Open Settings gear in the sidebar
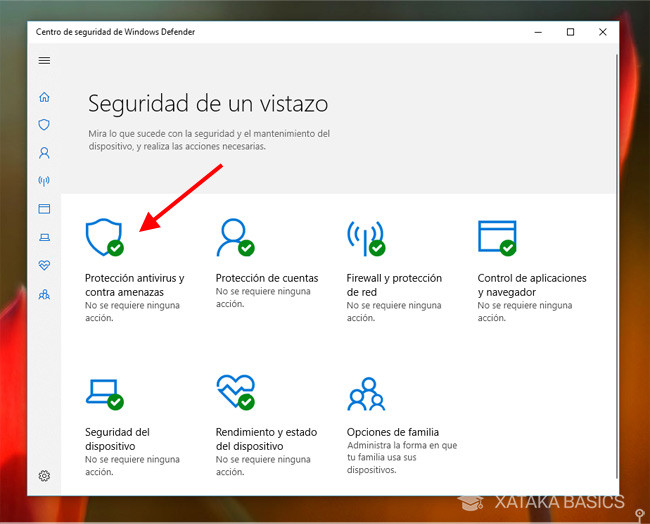The height and width of the screenshot is (524, 650). (44, 476)
